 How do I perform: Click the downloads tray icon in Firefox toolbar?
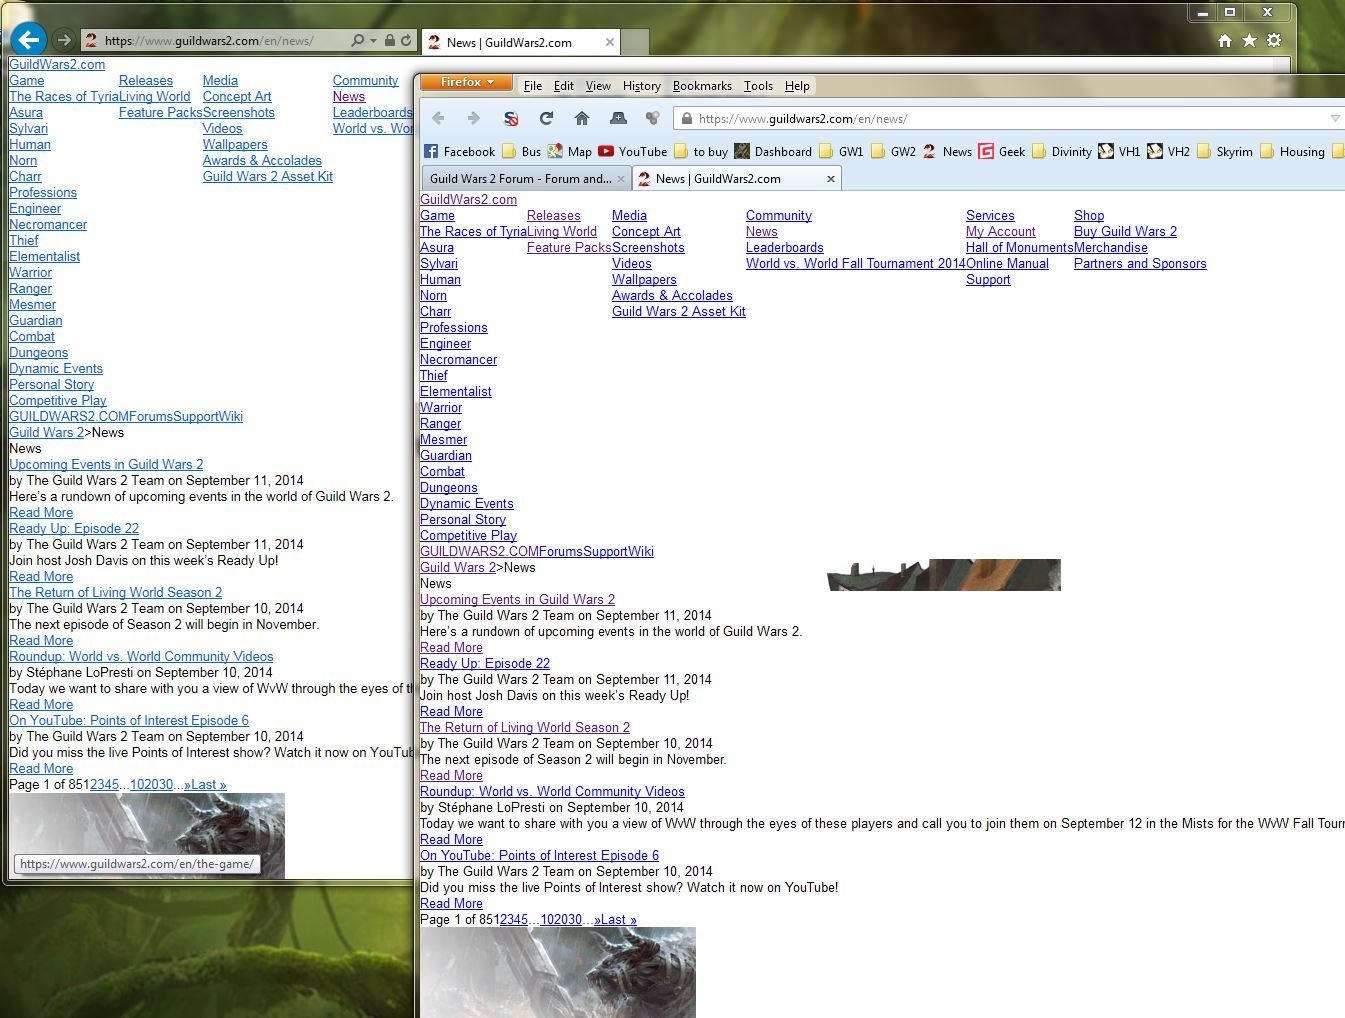[618, 118]
